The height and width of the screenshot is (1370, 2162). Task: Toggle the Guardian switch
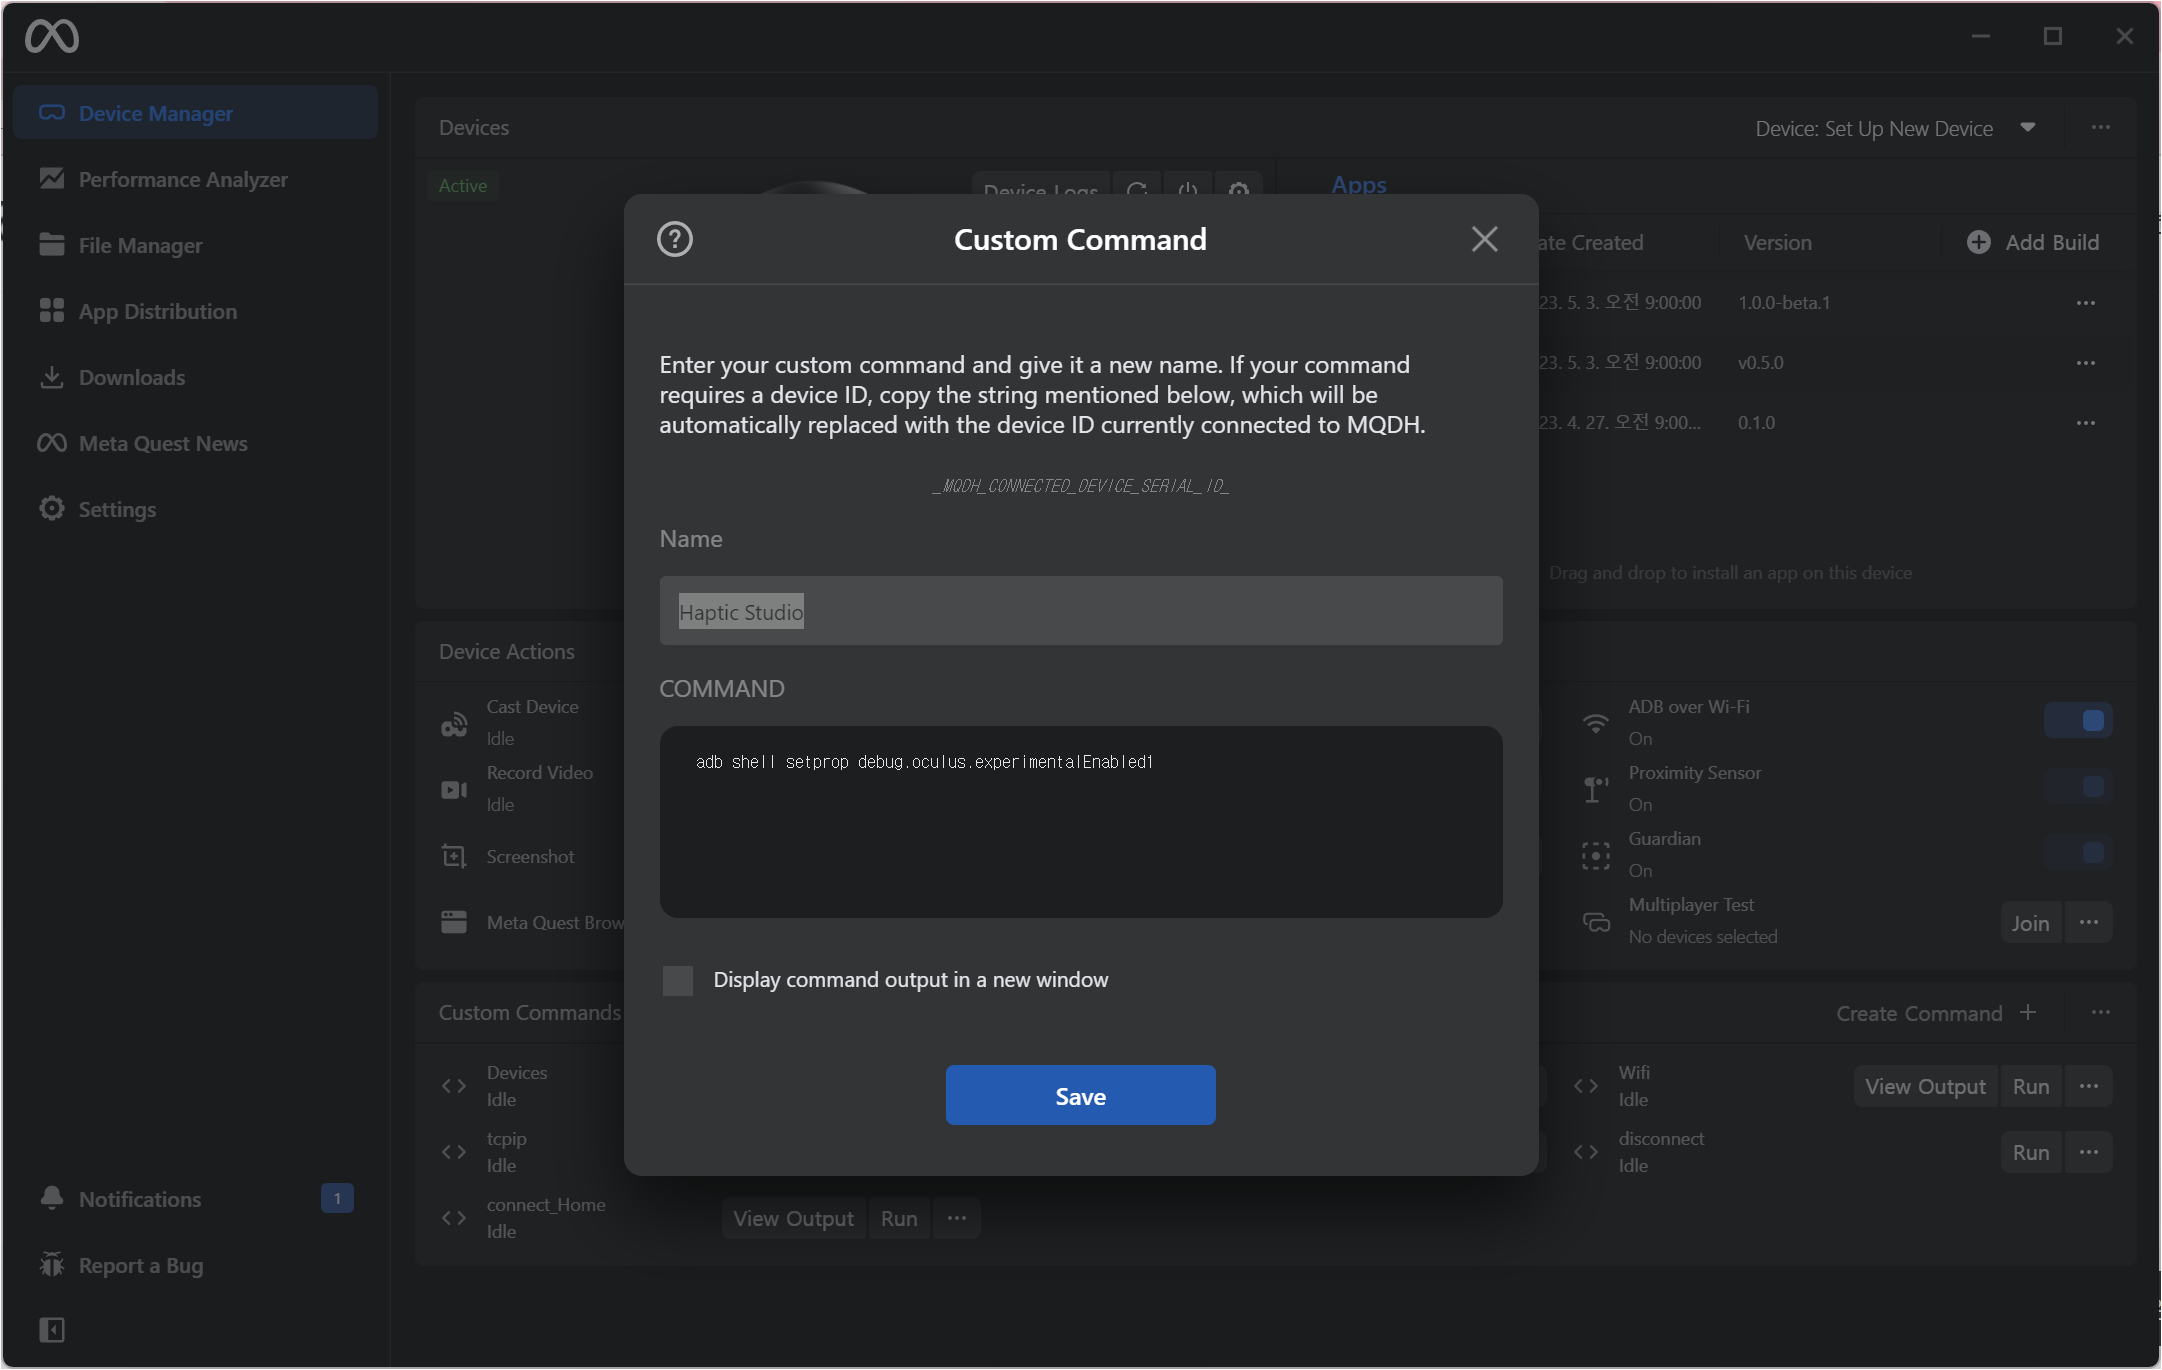click(2078, 853)
